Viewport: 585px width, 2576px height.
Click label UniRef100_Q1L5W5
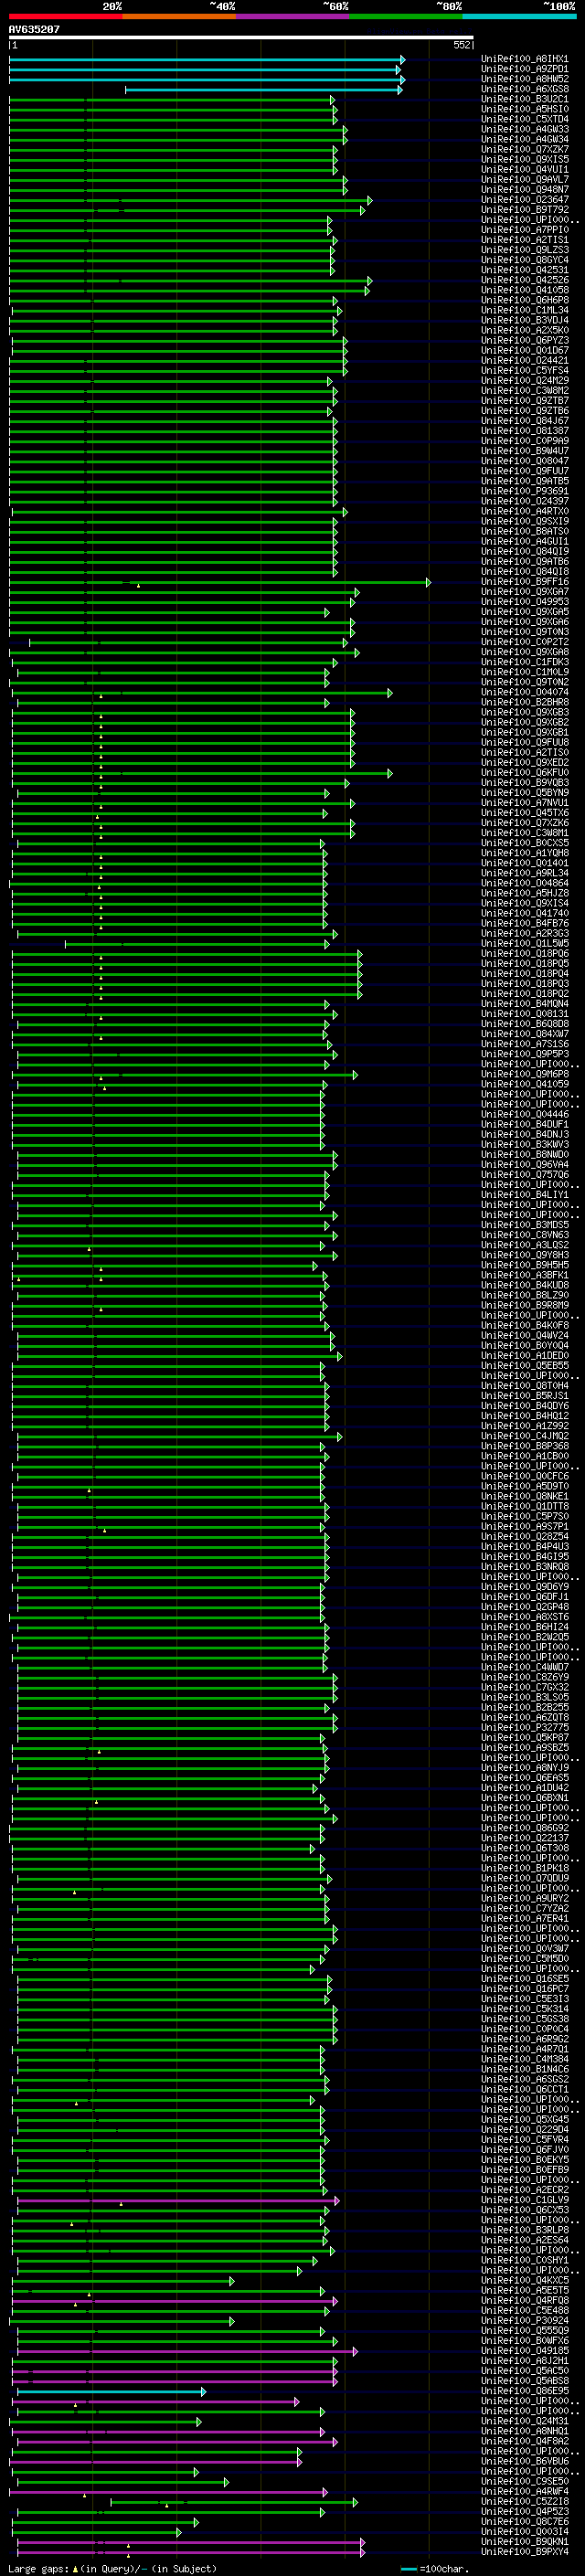coord(525,943)
